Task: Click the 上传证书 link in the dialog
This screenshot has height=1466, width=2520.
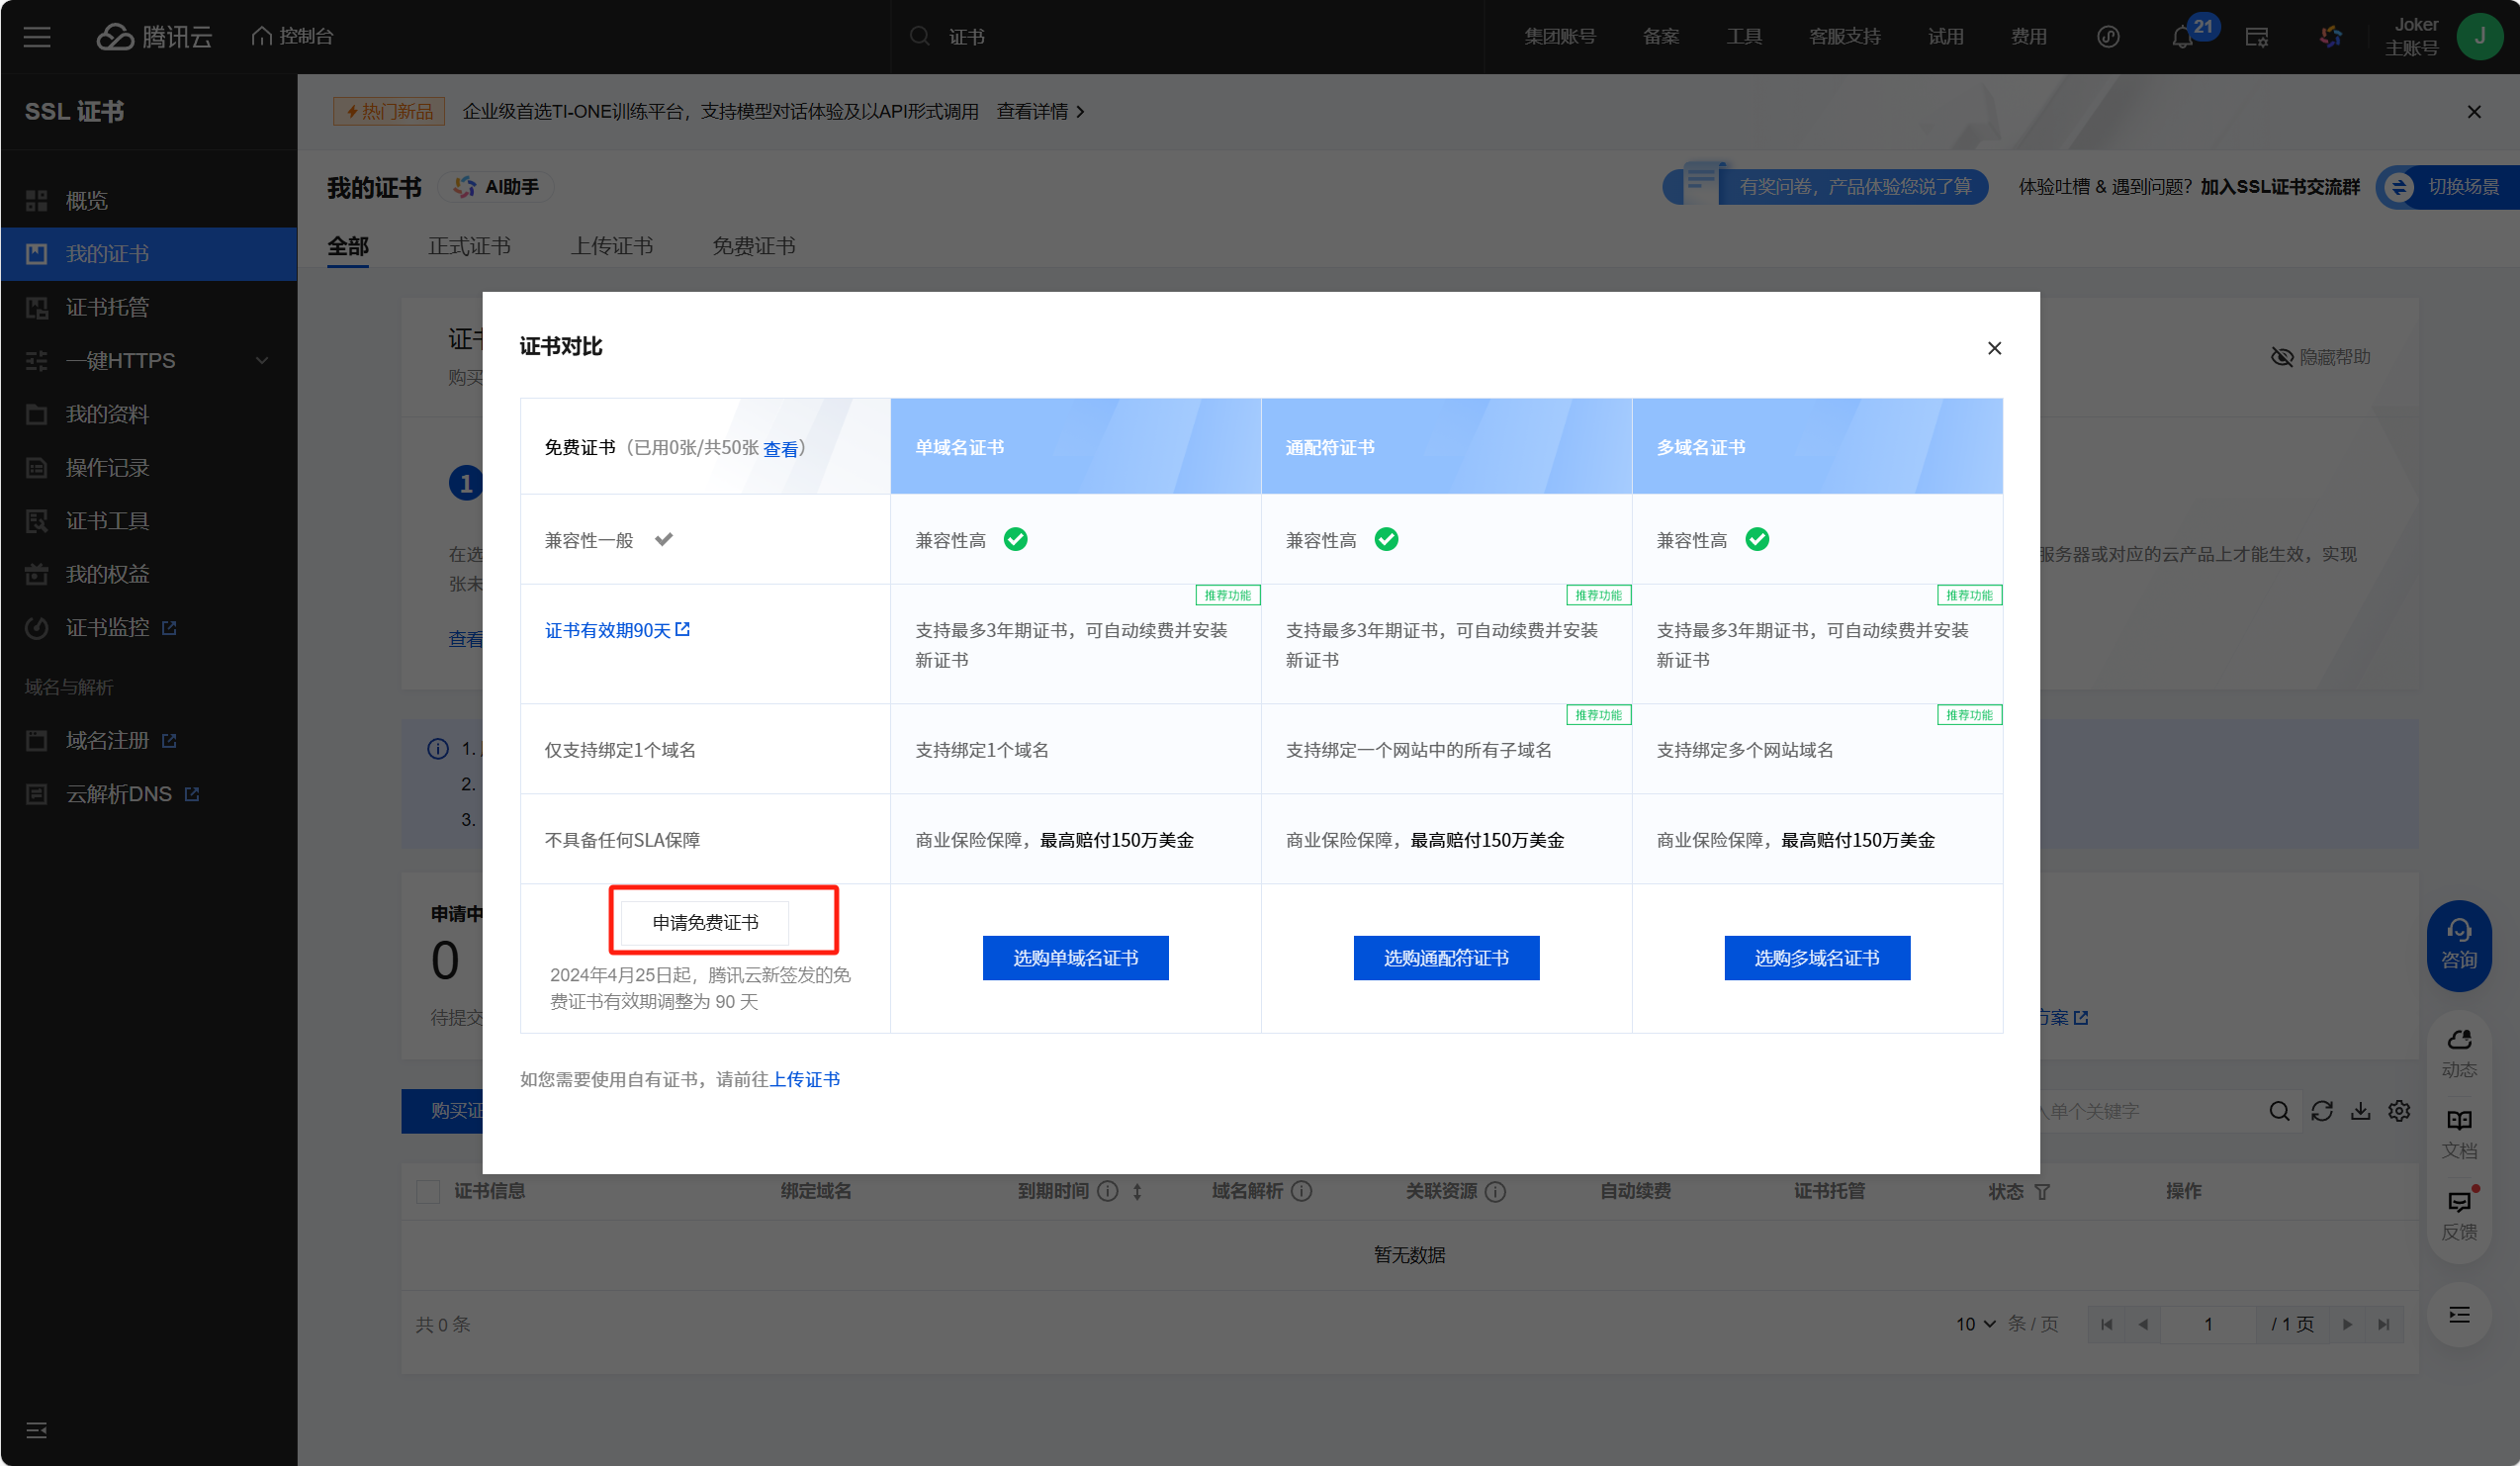Action: click(x=804, y=1079)
